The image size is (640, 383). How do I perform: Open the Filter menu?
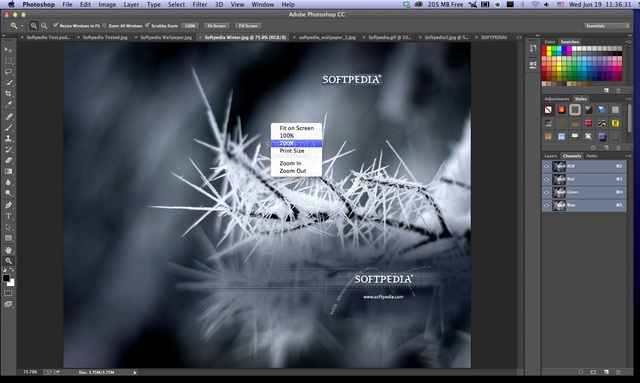point(200,4)
